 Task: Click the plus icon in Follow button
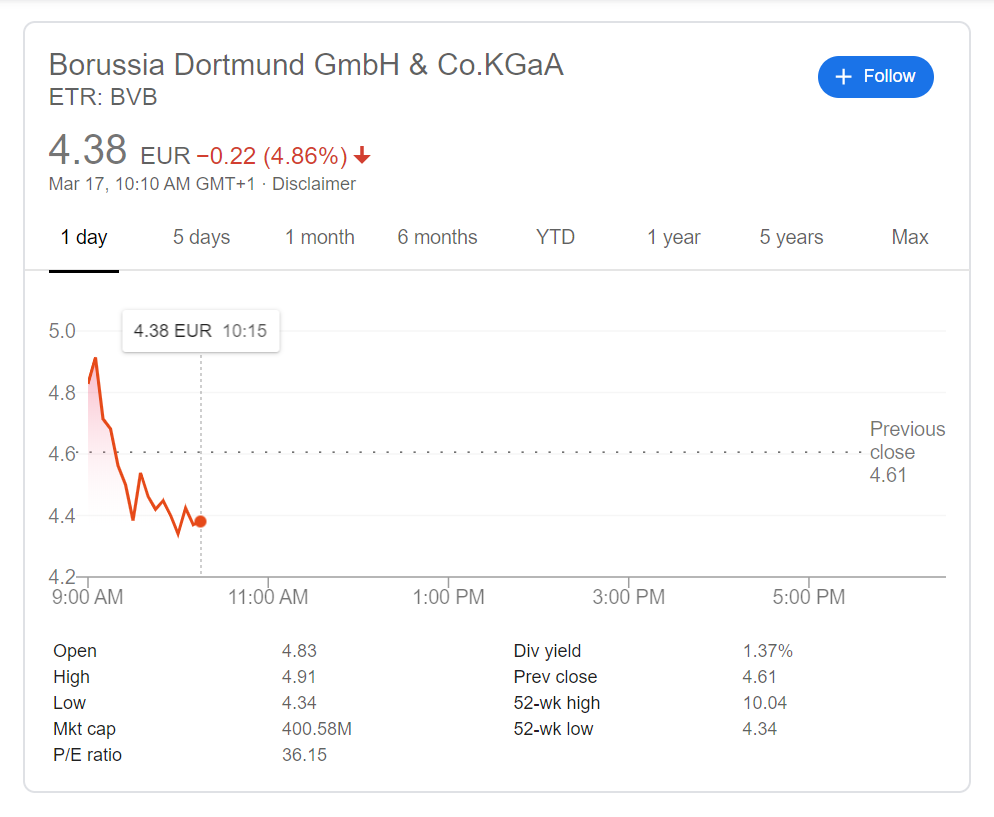point(843,77)
